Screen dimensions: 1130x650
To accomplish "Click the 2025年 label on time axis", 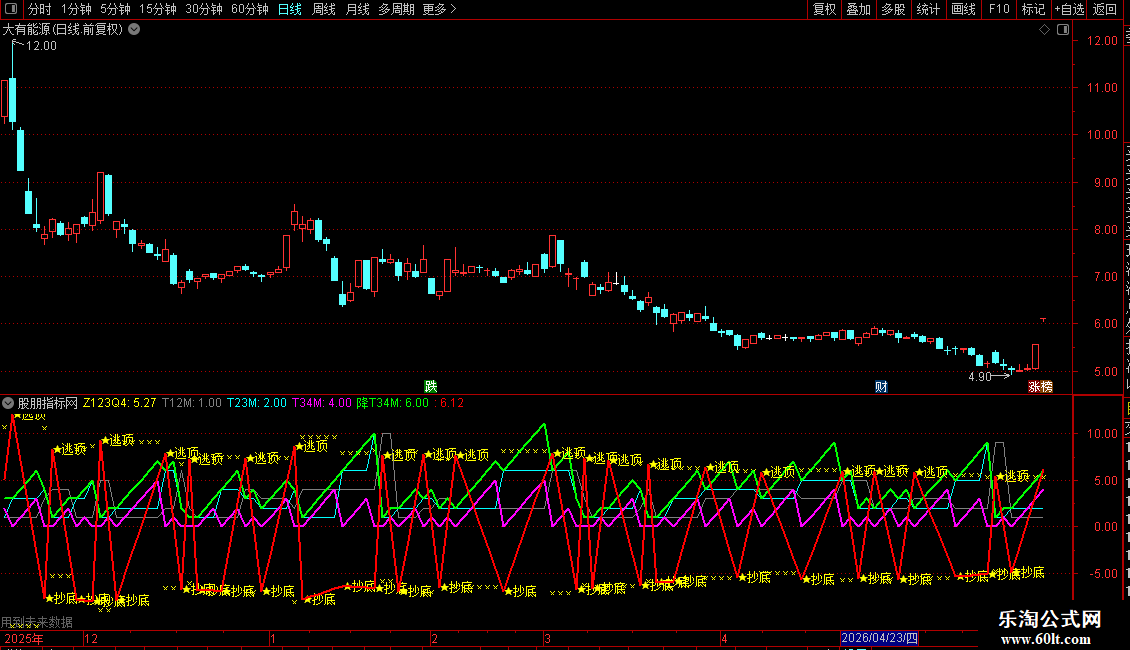I will (x=24, y=638).
